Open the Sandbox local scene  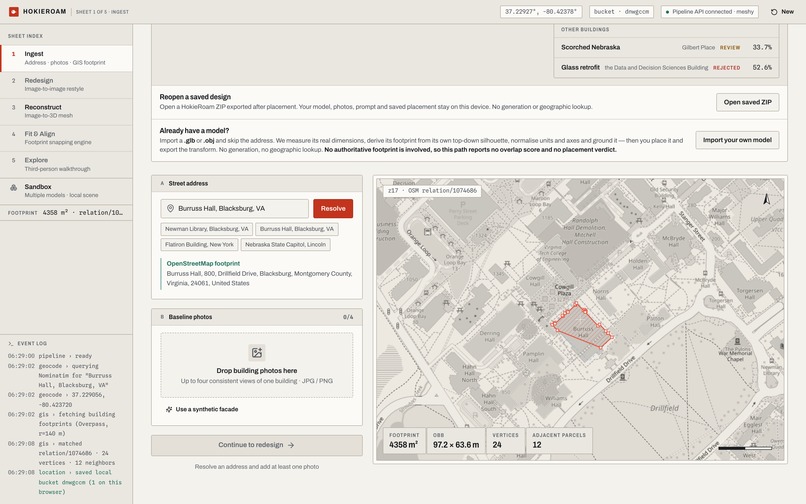click(66, 191)
